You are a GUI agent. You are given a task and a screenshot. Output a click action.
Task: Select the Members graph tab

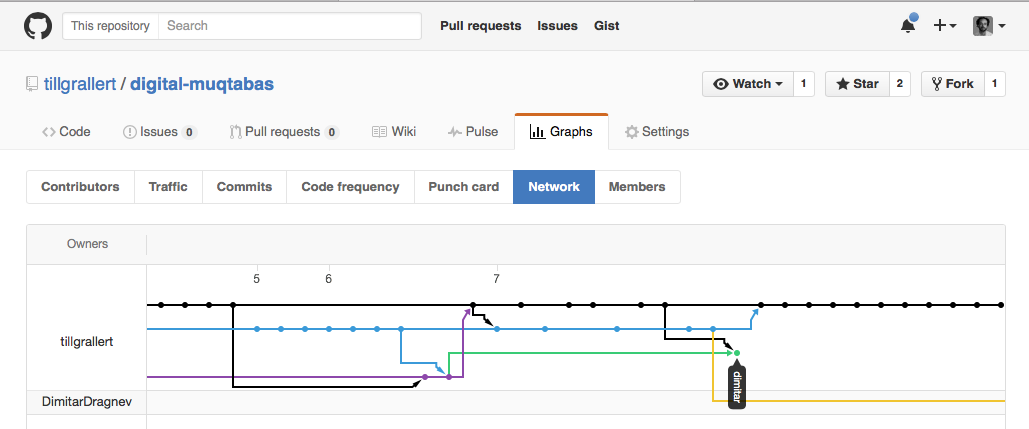click(637, 187)
